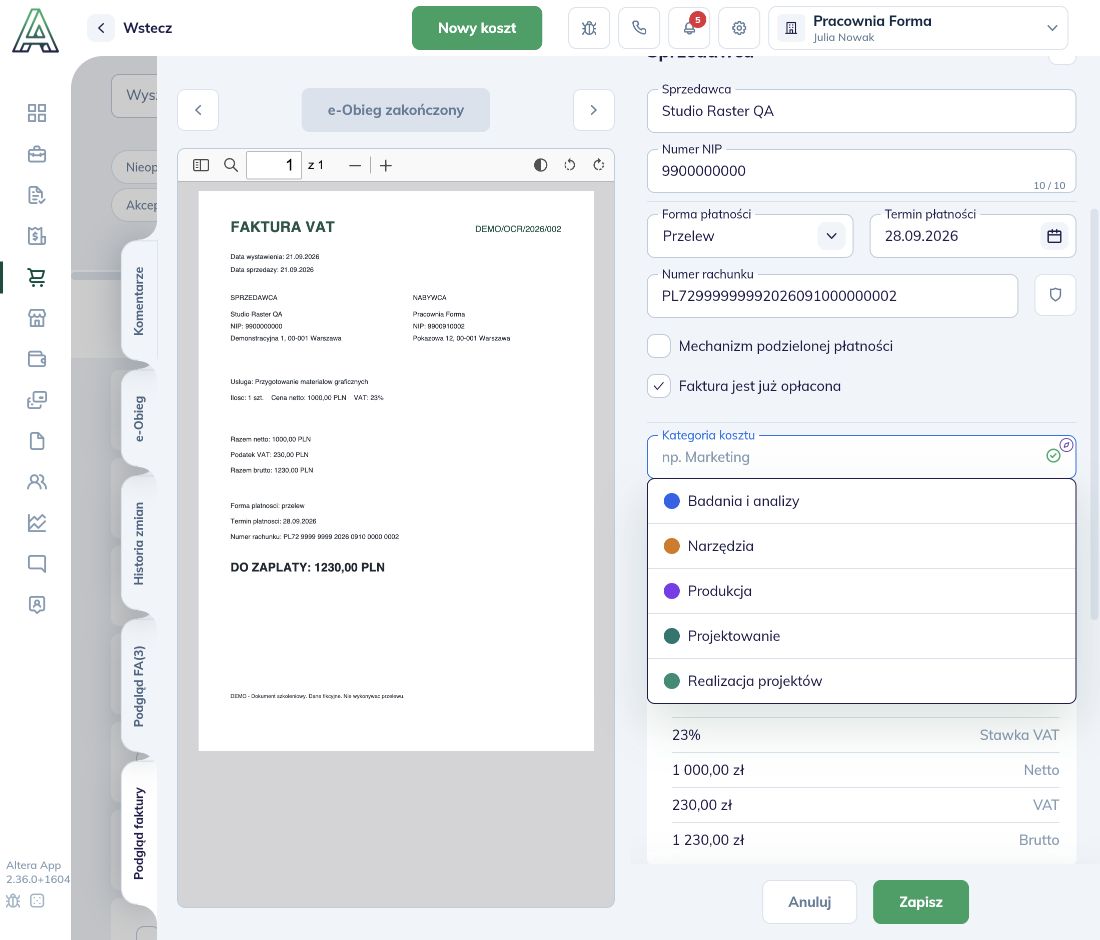Enable Mechanizm podzielonej płatności checkbox

[659, 346]
